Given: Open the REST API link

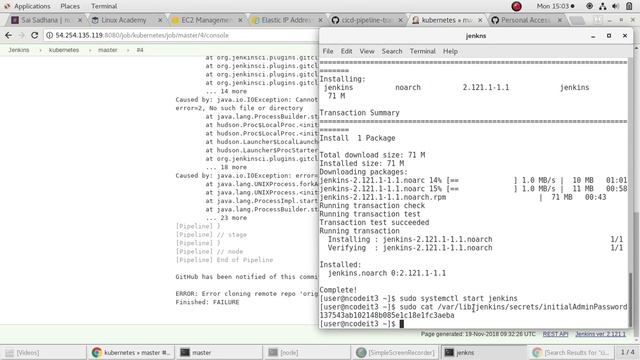Looking at the screenshot, I should tap(555, 334).
